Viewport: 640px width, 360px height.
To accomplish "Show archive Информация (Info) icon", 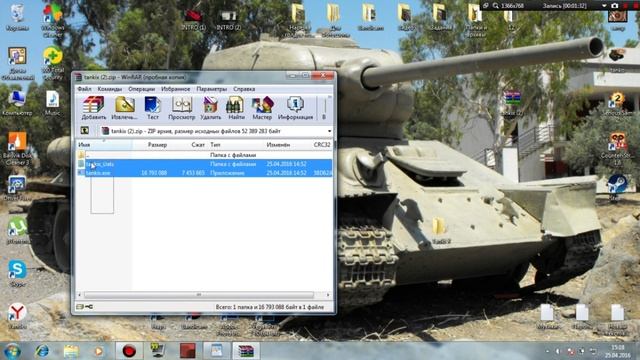I will tap(295, 108).
